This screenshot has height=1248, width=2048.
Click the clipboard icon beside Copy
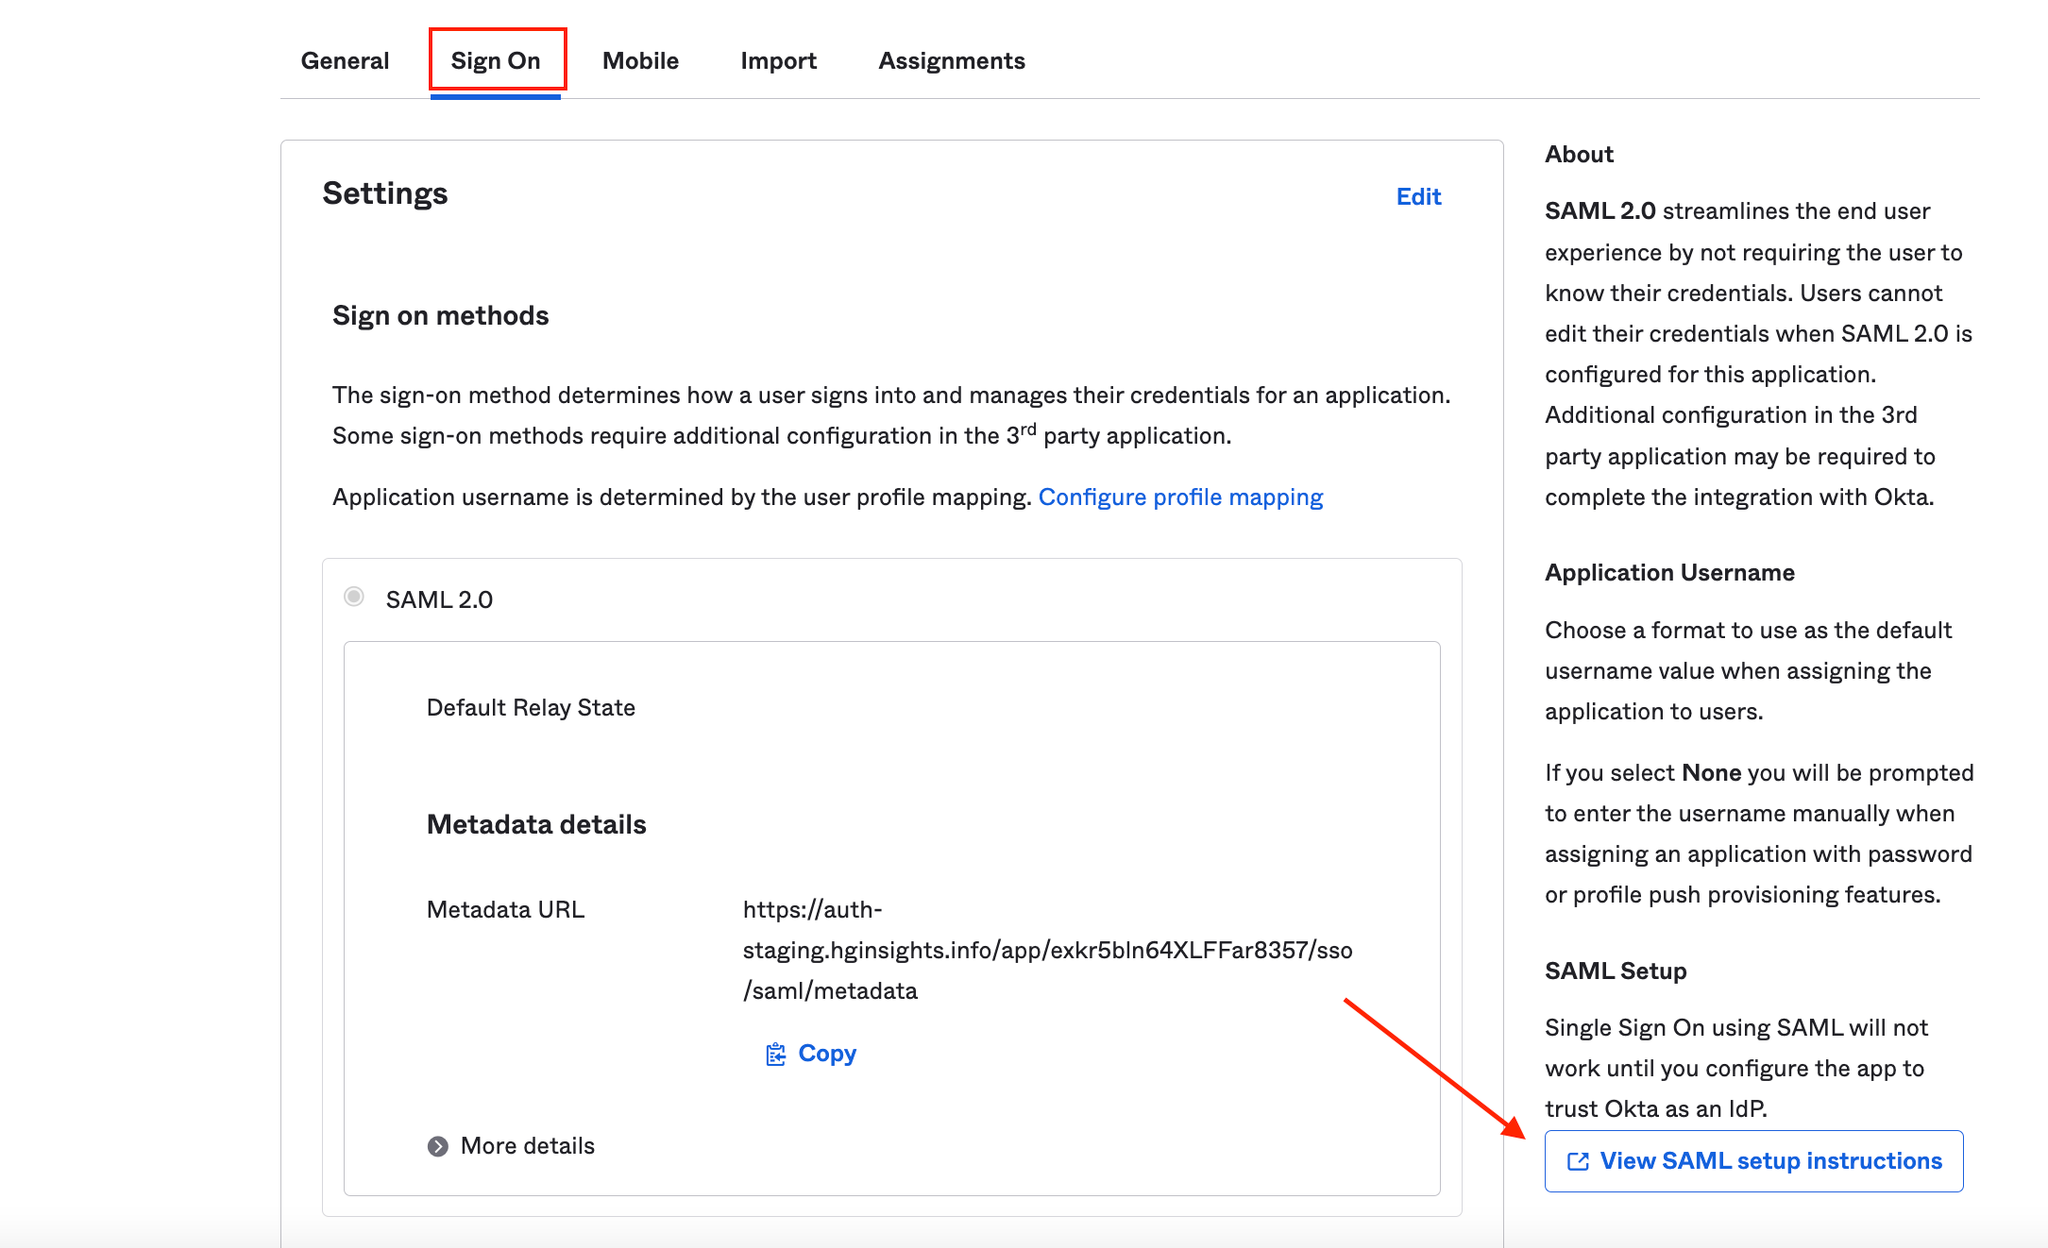(x=775, y=1054)
